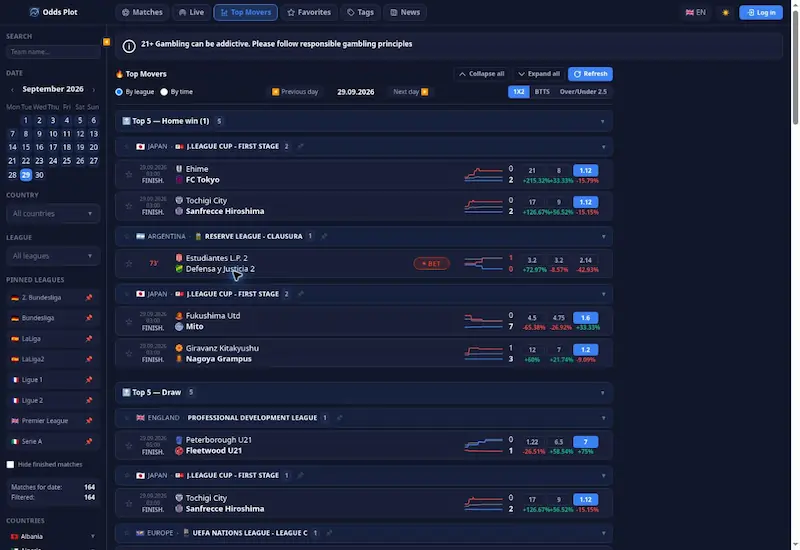The height and width of the screenshot is (550, 800).
Task: Go to next month in calendar
Action: 93,90
